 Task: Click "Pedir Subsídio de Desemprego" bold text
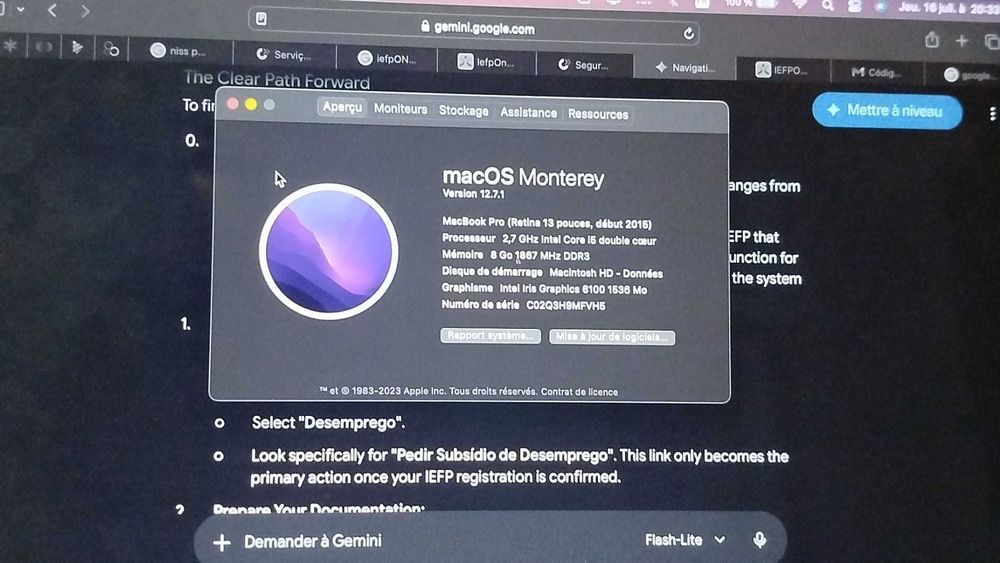click(503, 456)
